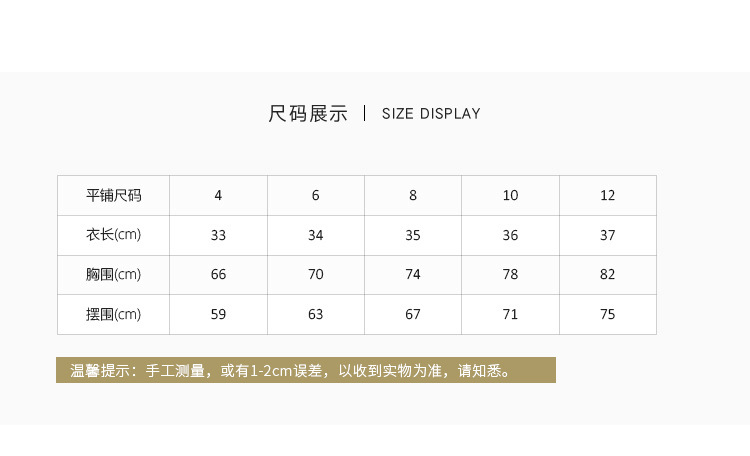
Task: Click the size 4 column header
Action: point(218,195)
